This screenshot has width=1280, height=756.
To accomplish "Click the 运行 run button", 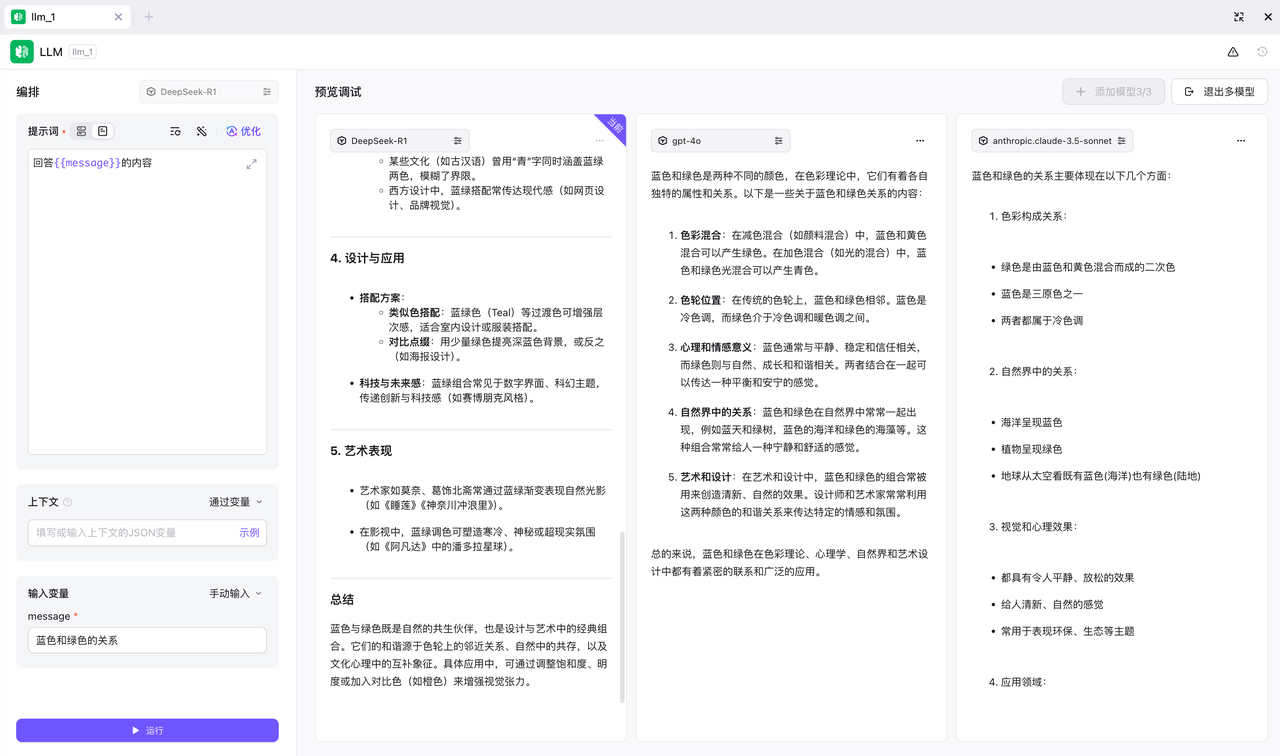I will [x=147, y=730].
